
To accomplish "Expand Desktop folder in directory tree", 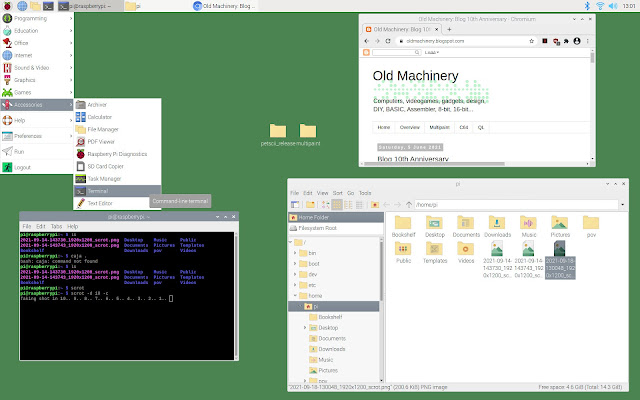I will (x=305, y=328).
